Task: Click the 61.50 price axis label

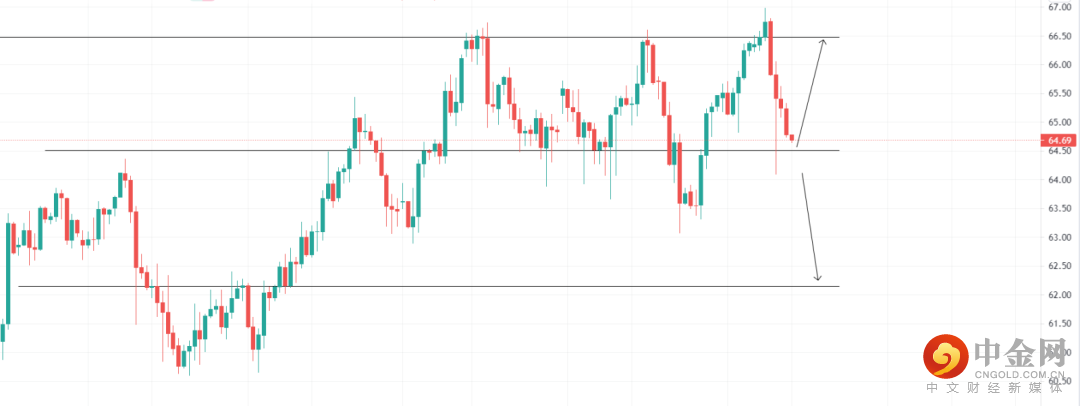Action: point(1060,324)
